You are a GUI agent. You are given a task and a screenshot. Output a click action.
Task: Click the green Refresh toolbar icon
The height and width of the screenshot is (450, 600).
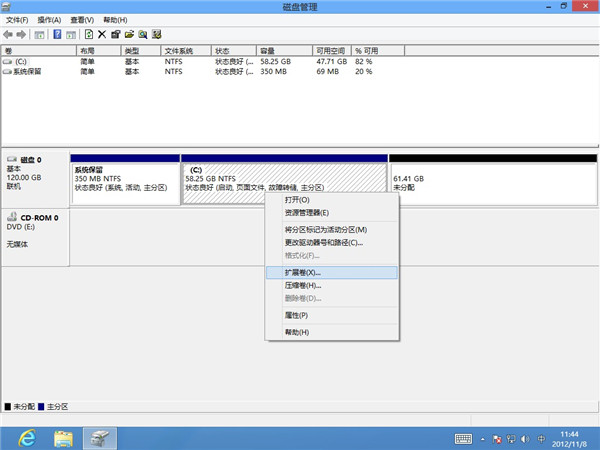tap(89, 34)
